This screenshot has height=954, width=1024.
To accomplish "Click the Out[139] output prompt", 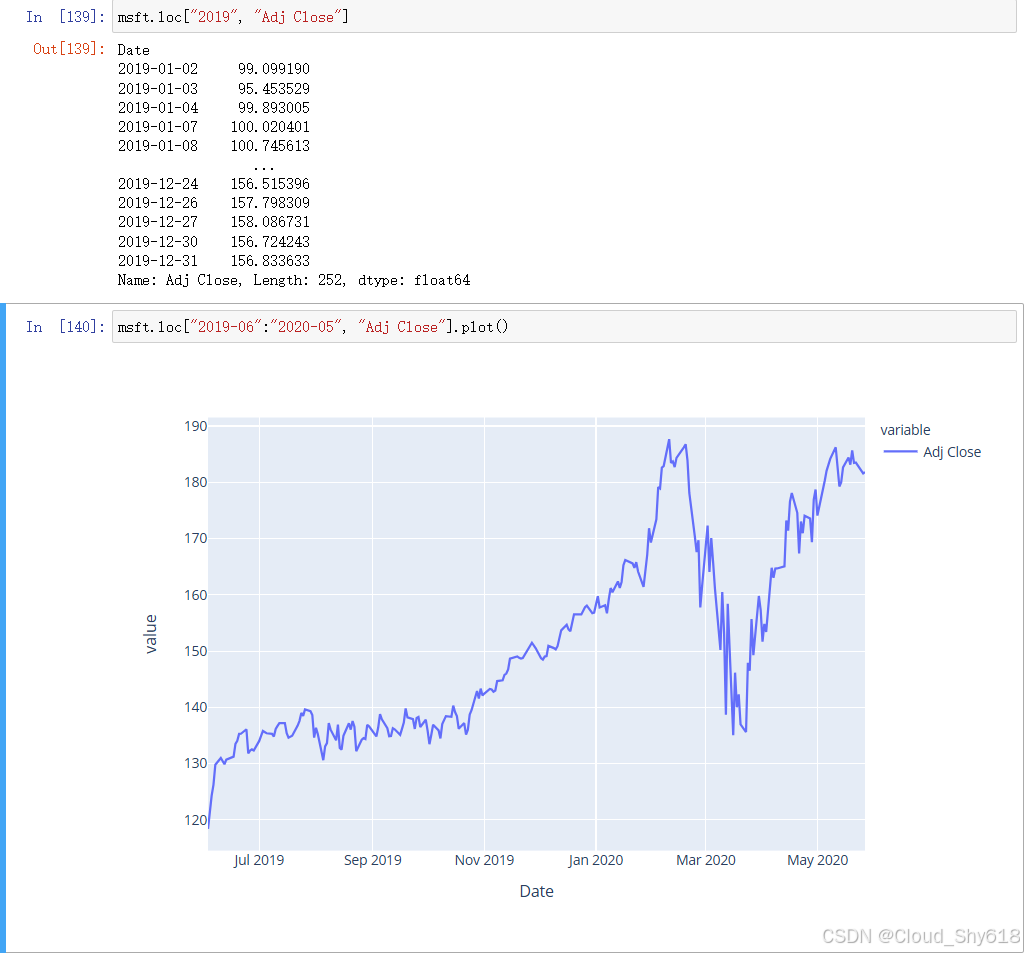I will (x=69, y=49).
